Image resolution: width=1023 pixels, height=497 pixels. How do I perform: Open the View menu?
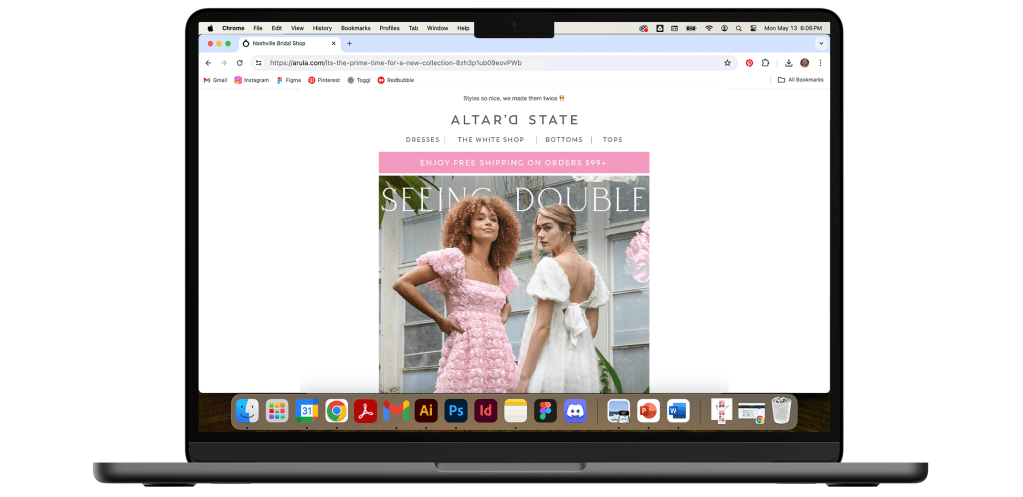pos(298,28)
